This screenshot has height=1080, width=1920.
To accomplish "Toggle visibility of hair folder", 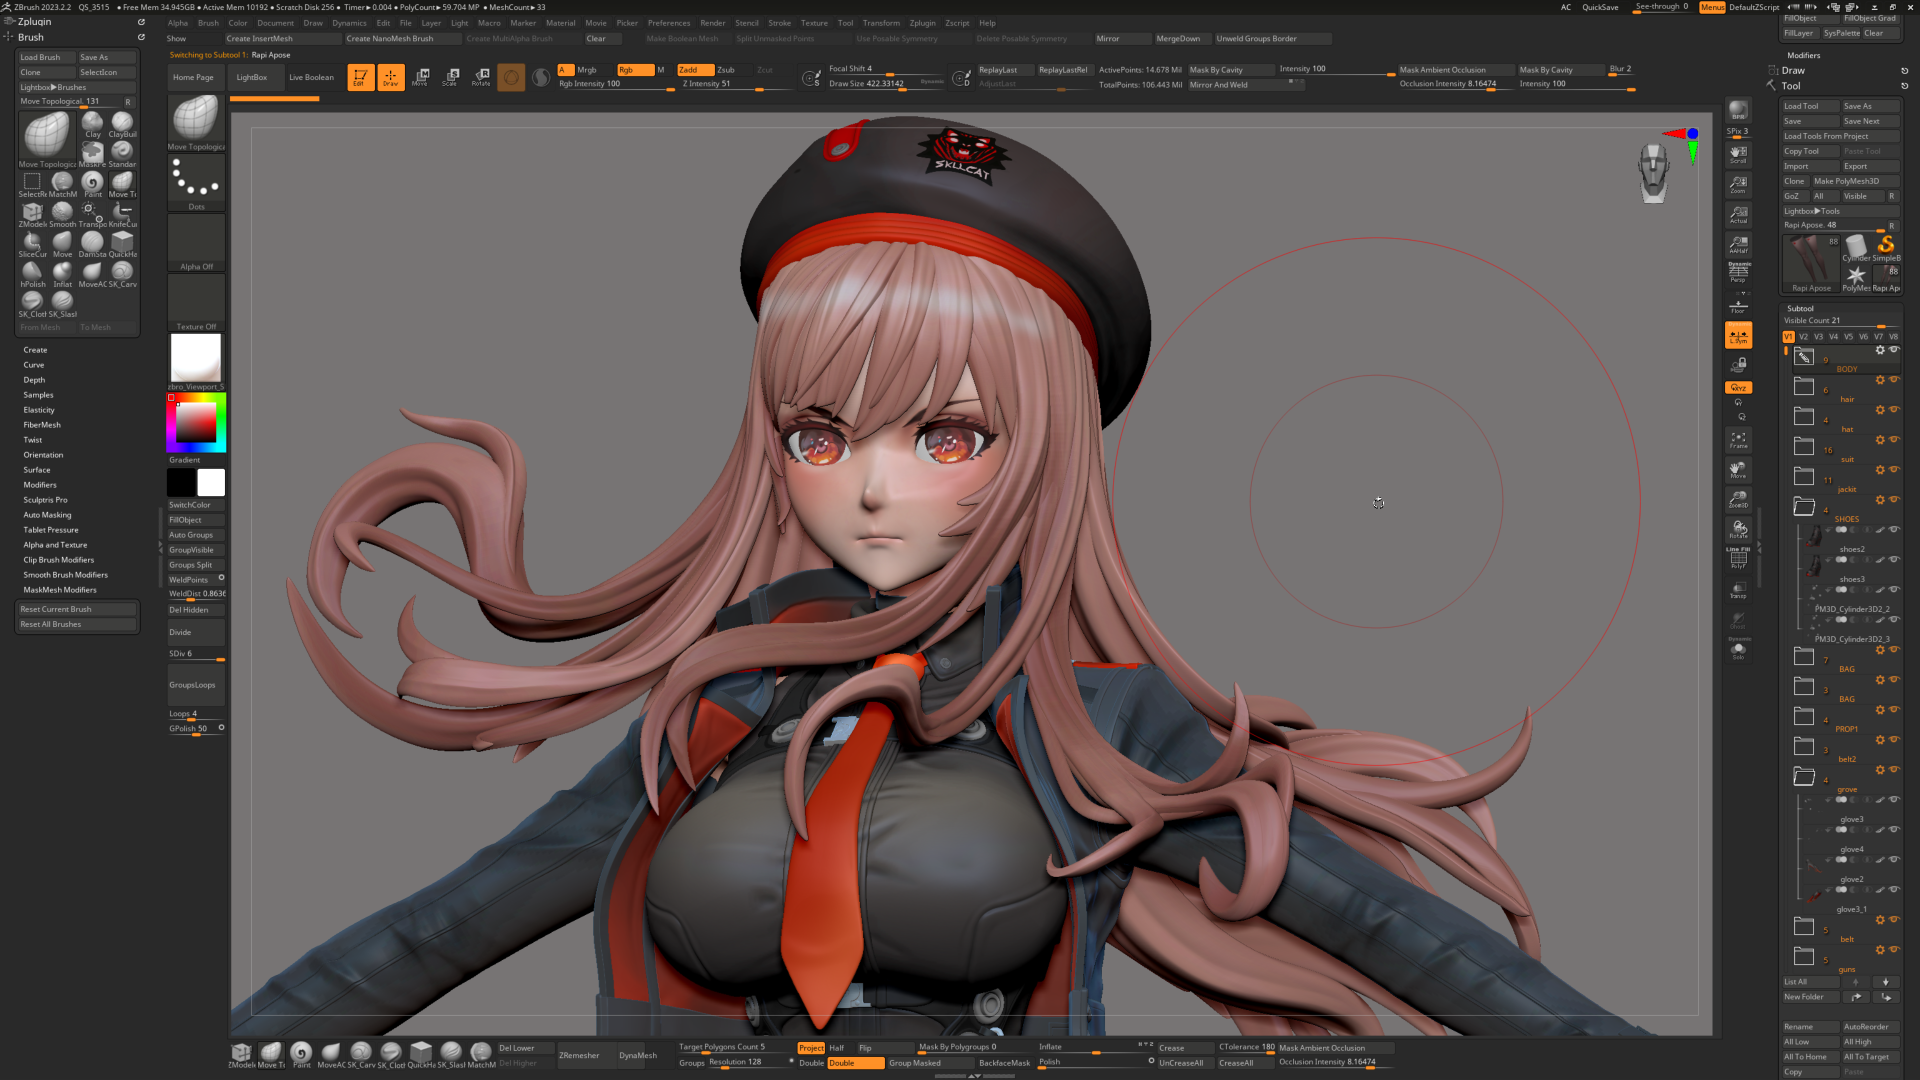I will [1894, 380].
